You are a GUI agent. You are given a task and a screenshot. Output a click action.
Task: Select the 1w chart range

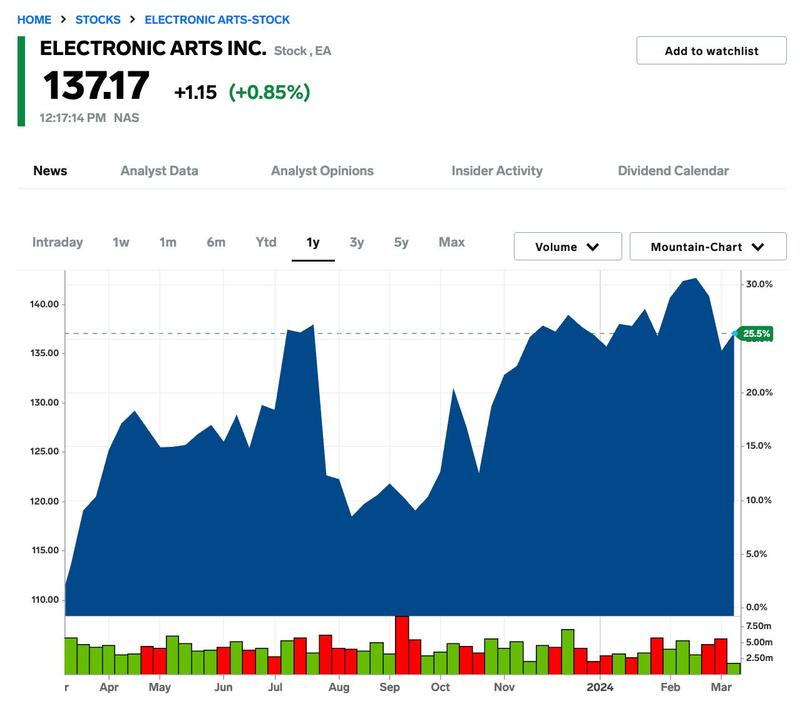121,242
